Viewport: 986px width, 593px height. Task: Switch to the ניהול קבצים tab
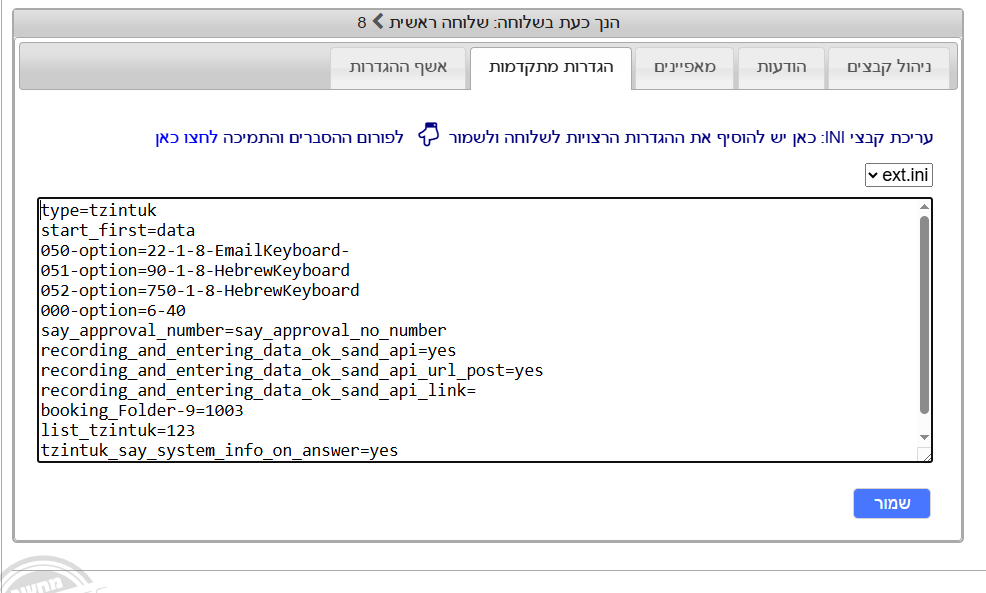[888, 67]
